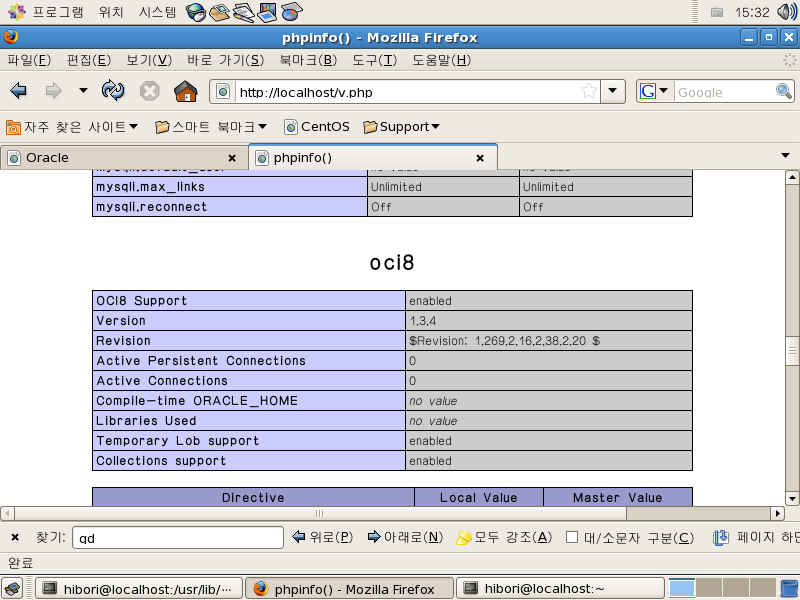Click the horizontal scrollbar thumb
Image resolution: width=800 pixels, height=600 pixels.
point(320,513)
